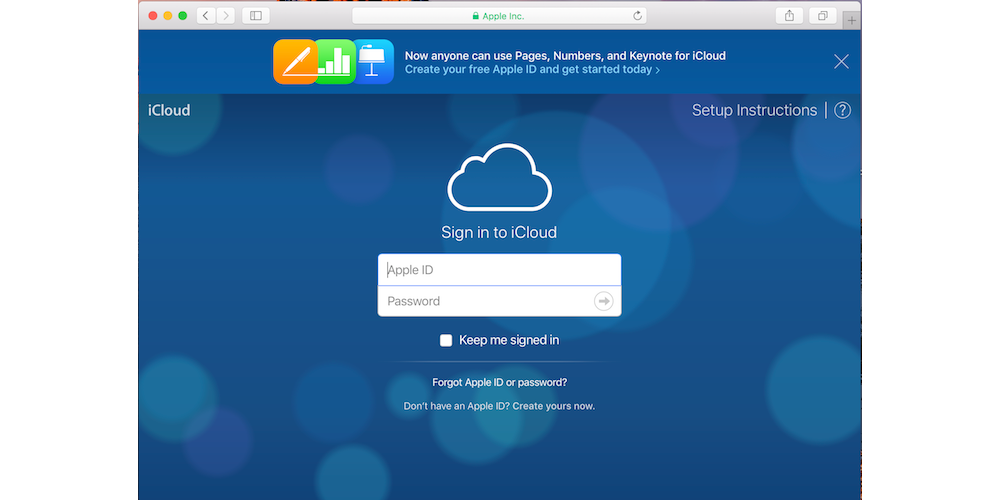Viewport: 1000px width, 500px height.
Task: Click banner text about Pages, Numbers, Keynote
Action: [565, 55]
